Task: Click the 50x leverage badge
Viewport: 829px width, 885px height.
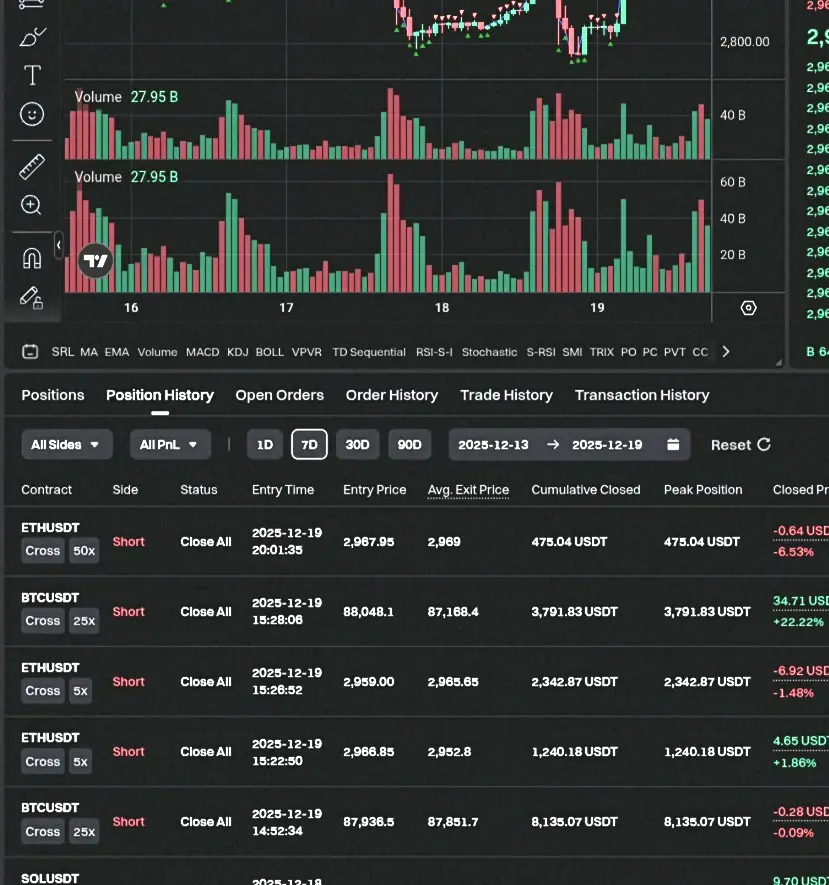Action: pyautogui.click(x=84, y=551)
